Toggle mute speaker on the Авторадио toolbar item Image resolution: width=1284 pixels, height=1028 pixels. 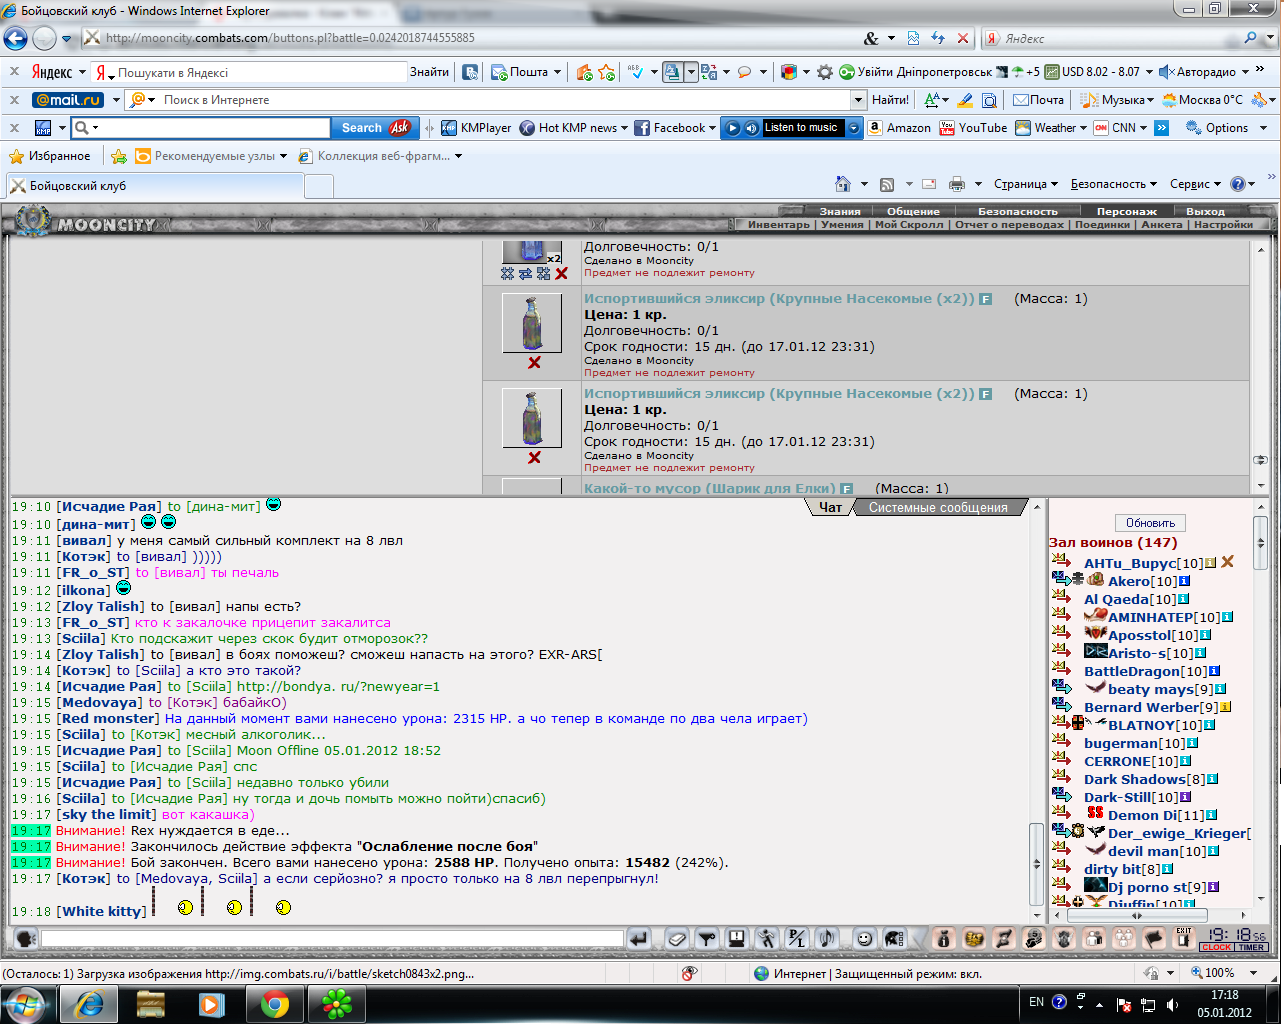pos(1165,72)
